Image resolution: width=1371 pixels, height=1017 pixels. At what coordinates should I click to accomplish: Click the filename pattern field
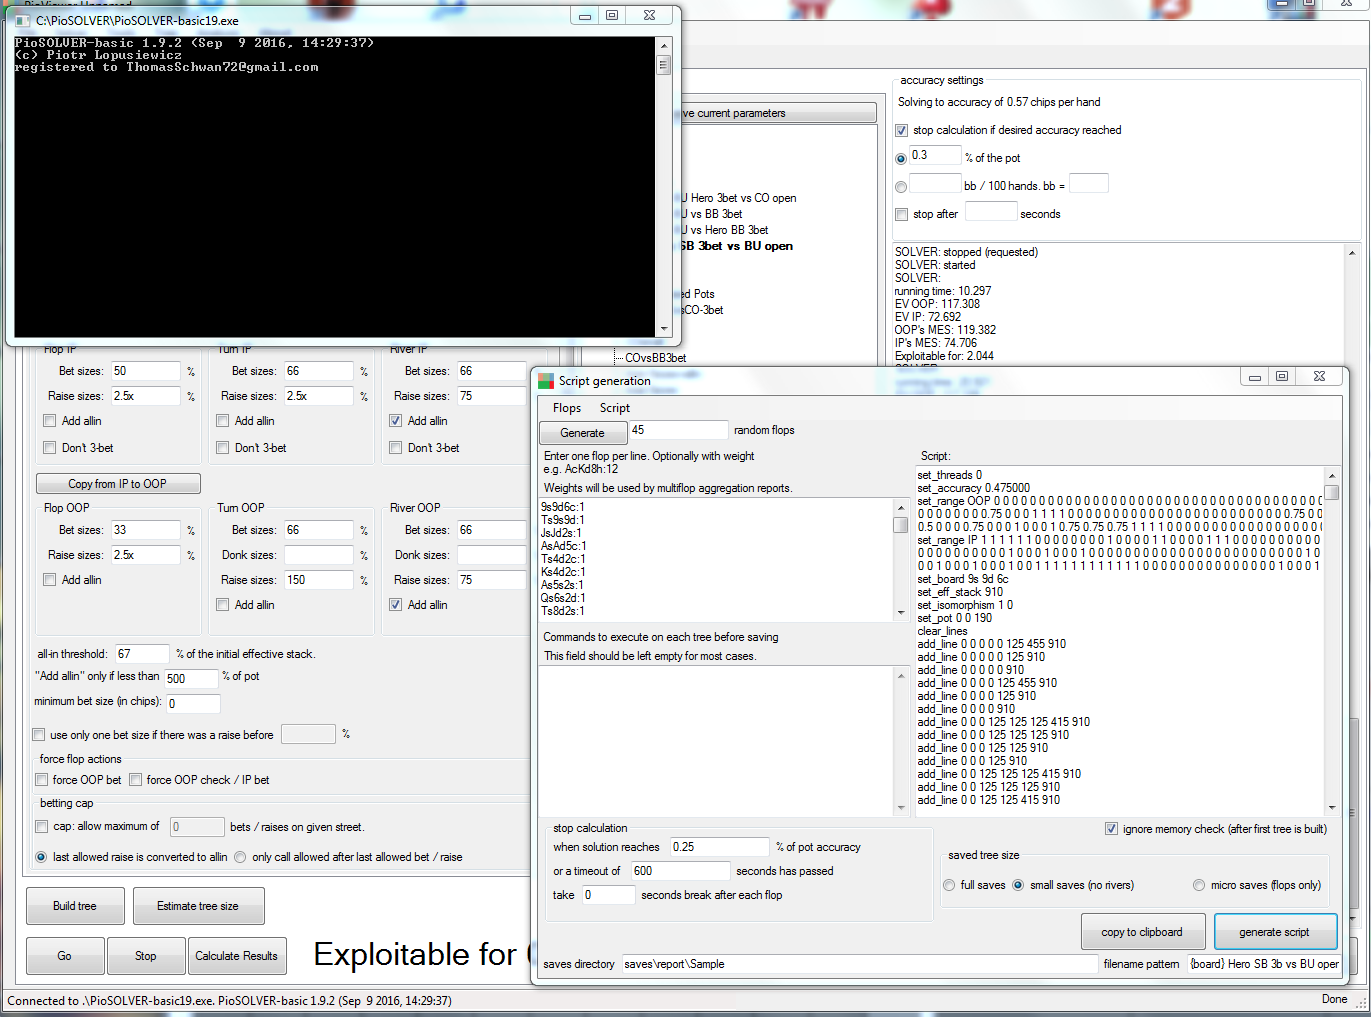[x=1264, y=964]
